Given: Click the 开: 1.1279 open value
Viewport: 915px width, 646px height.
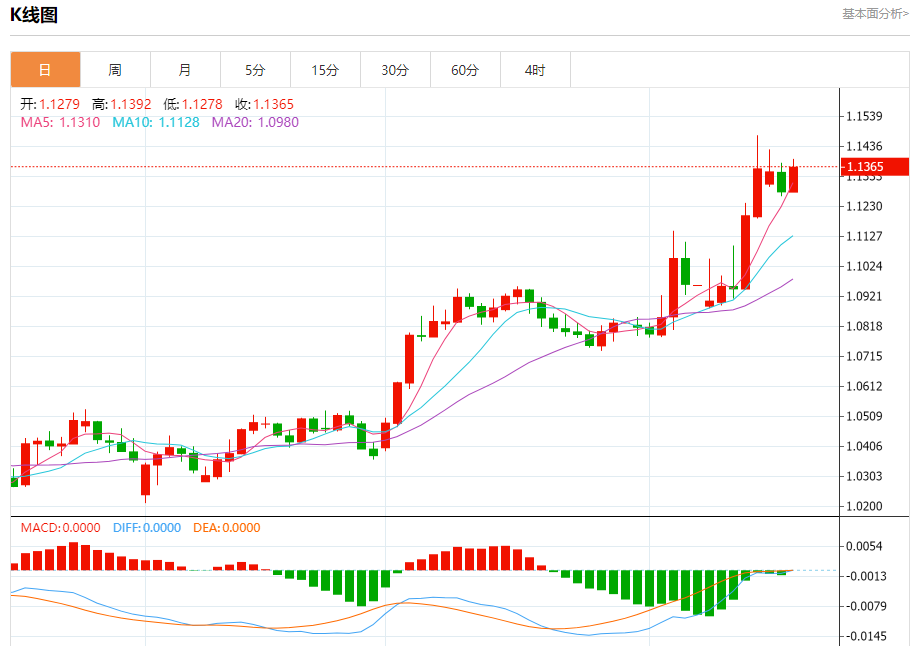Looking at the screenshot, I should [50, 104].
